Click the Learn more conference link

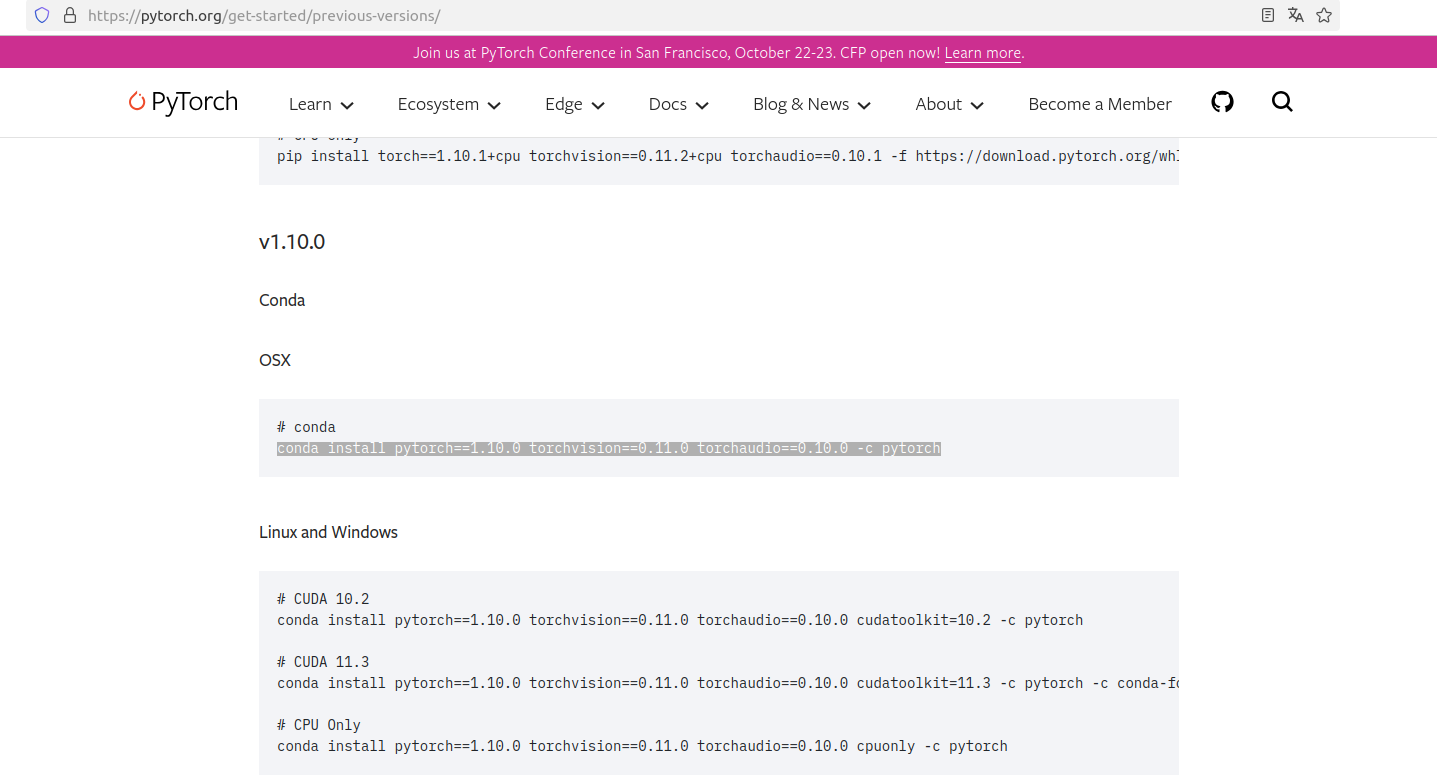(983, 53)
